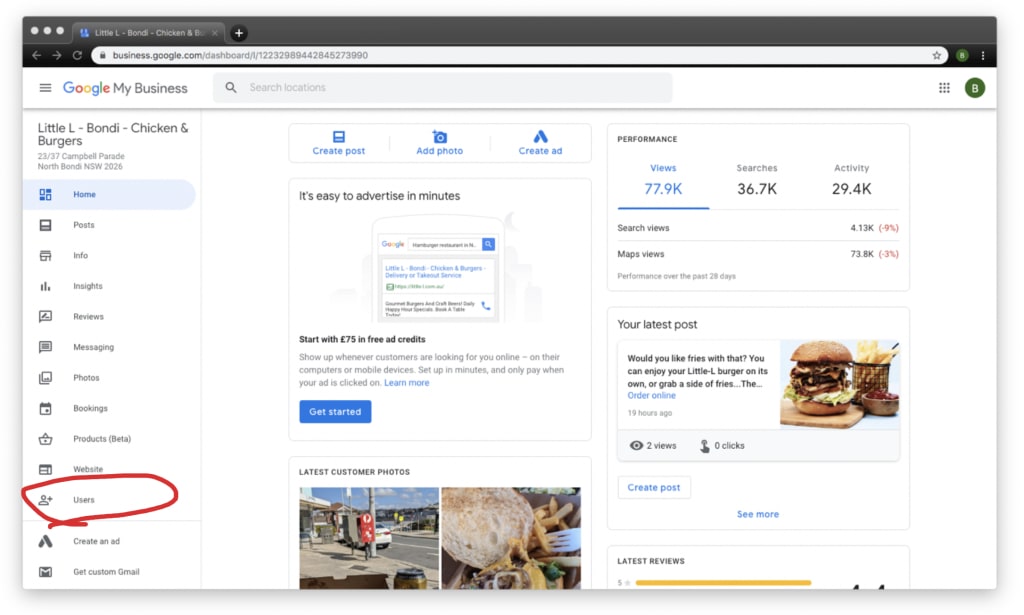1024x615 pixels.
Task: Open a new browser tab
Action: [239, 33]
